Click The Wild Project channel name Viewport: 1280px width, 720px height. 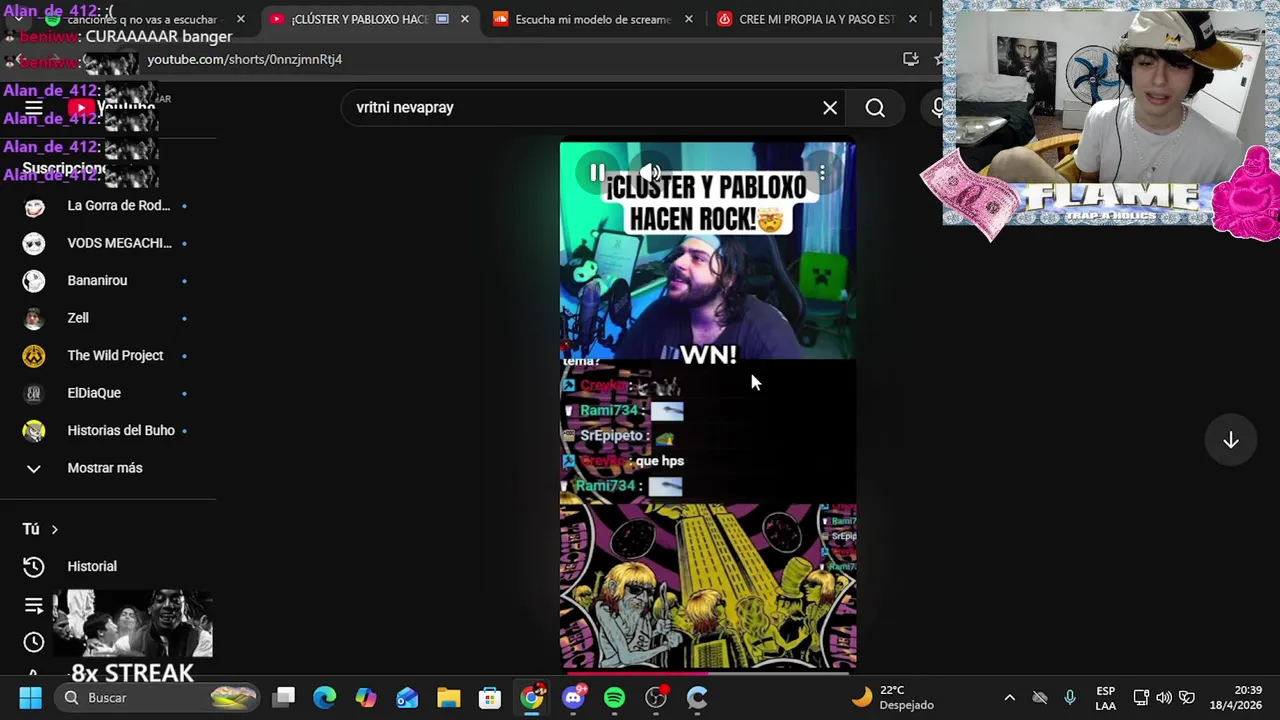coord(115,356)
